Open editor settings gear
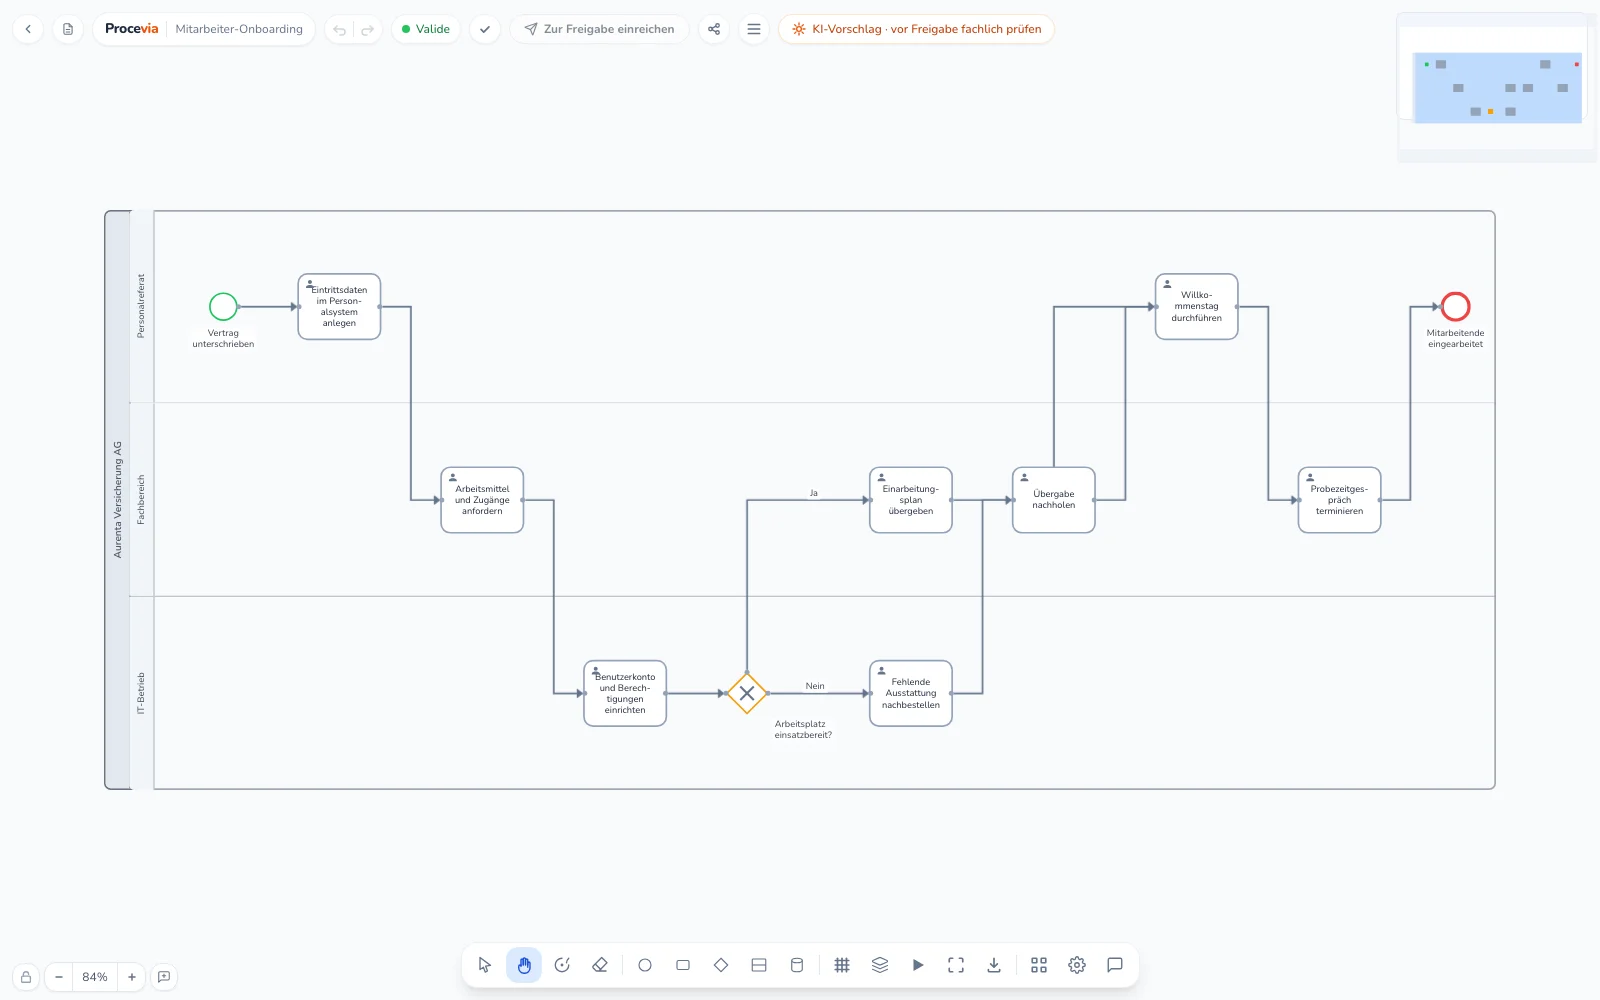 (1077, 965)
